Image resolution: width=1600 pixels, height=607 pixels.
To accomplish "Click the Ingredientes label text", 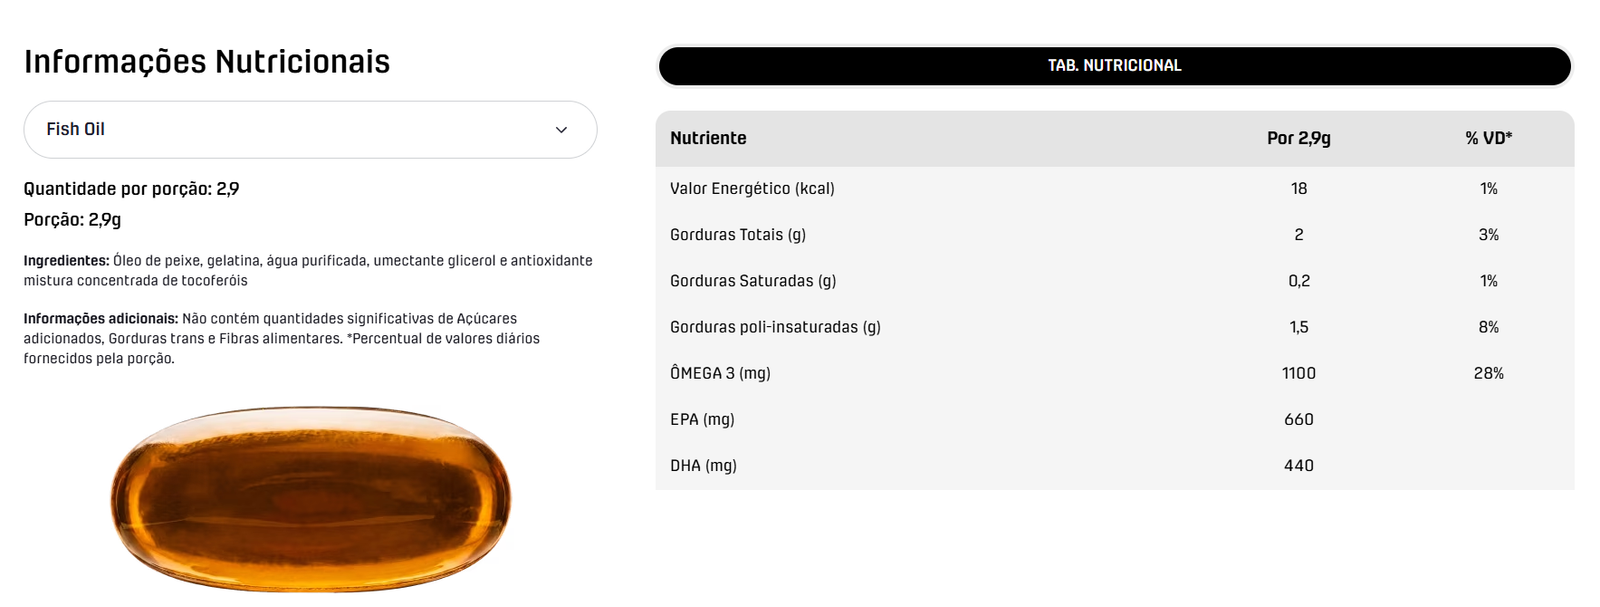I will 66,260.
